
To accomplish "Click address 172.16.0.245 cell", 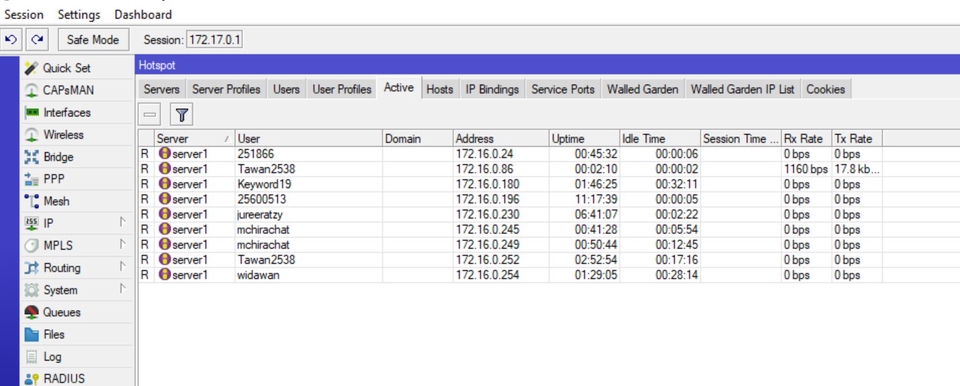I will (x=501, y=230).
